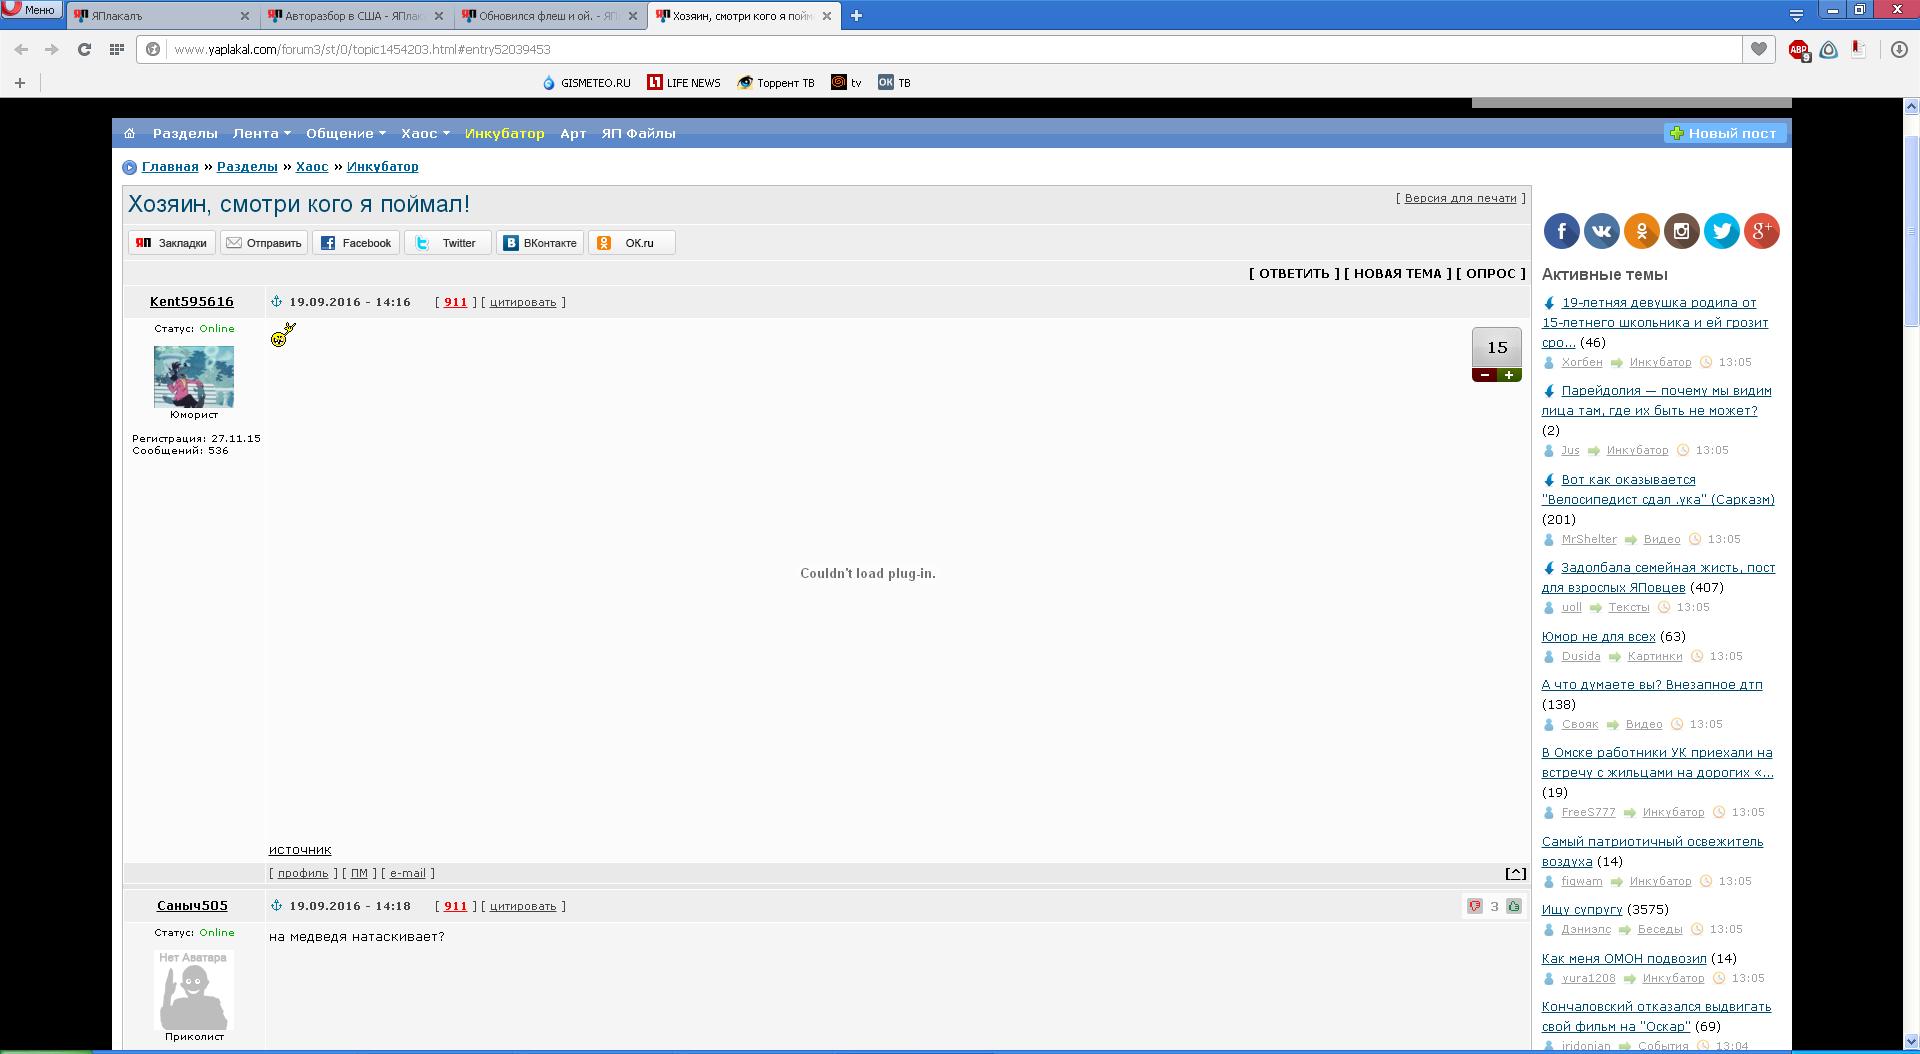Screen dimensions: 1920x1054
Task: Click the home icon in the site navbar
Action: pos(129,133)
